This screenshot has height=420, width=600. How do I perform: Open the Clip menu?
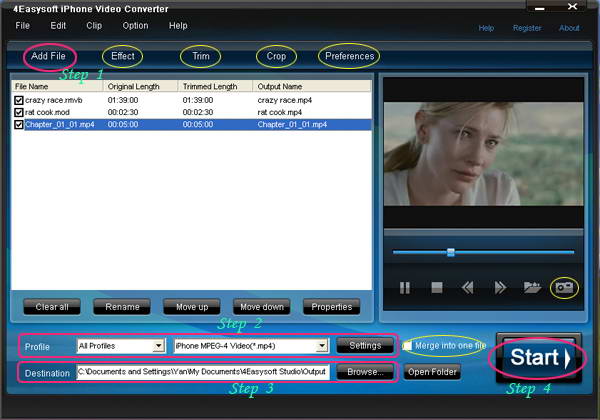(x=94, y=26)
